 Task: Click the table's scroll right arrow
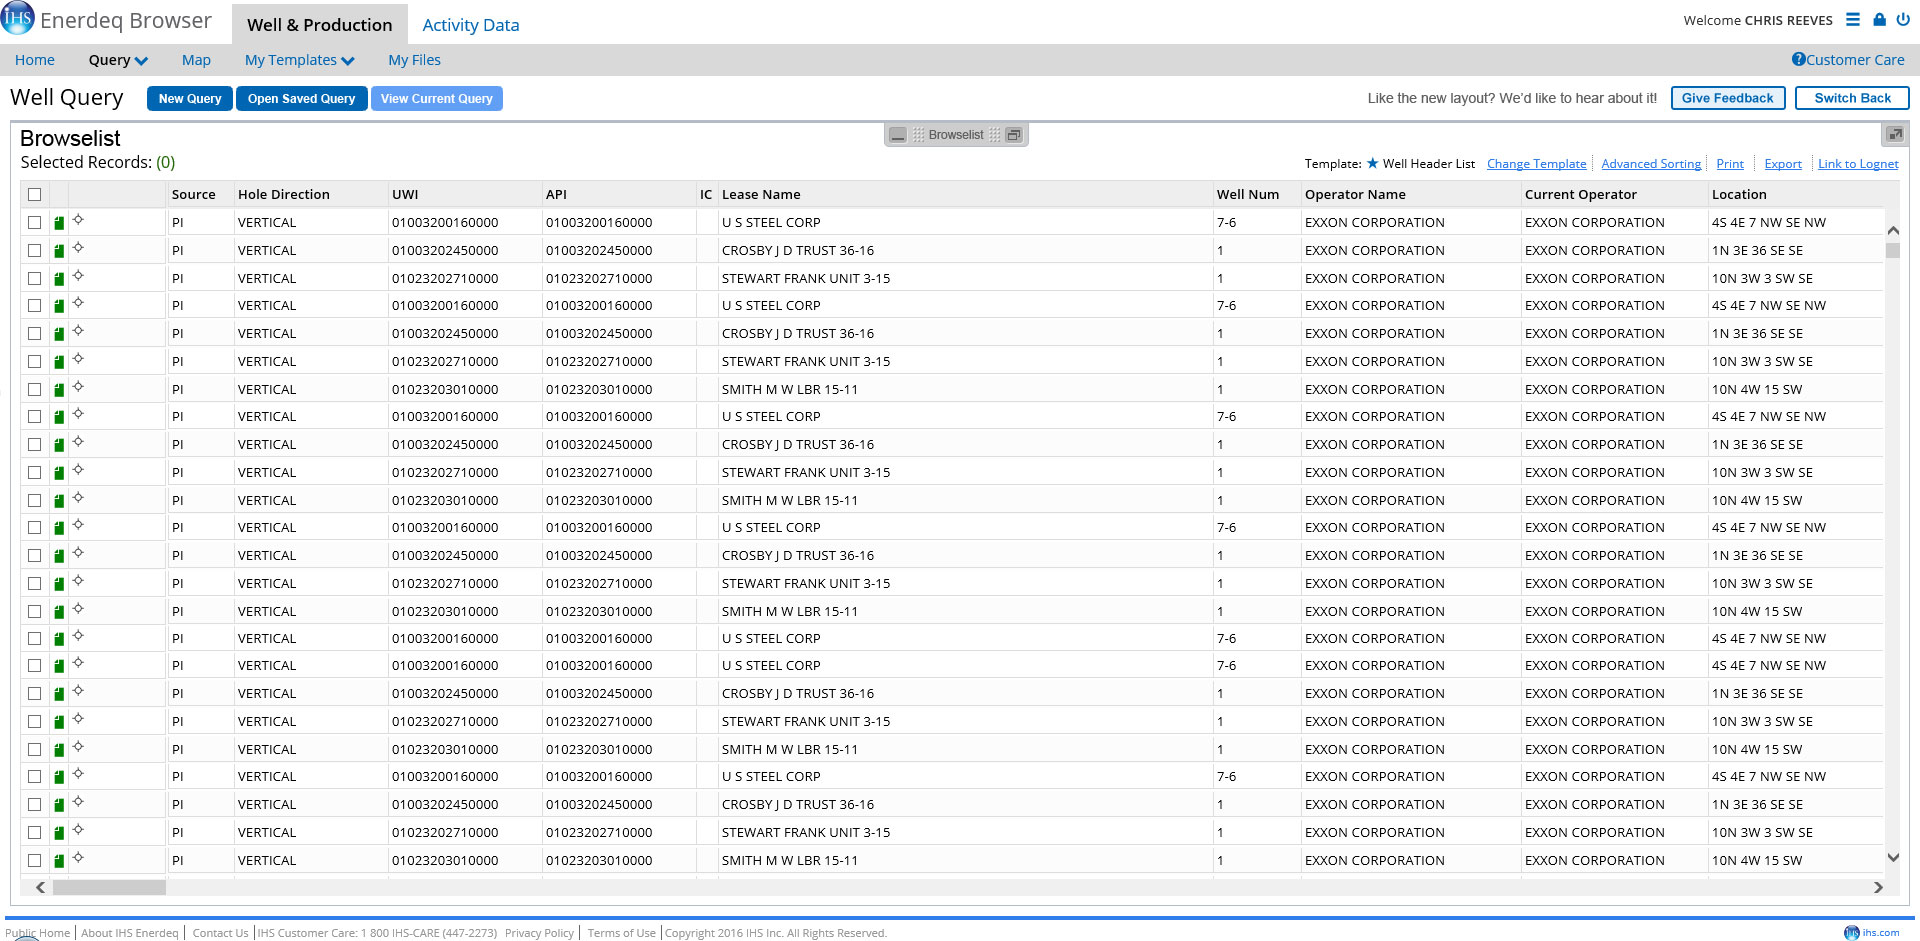(x=1878, y=887)
